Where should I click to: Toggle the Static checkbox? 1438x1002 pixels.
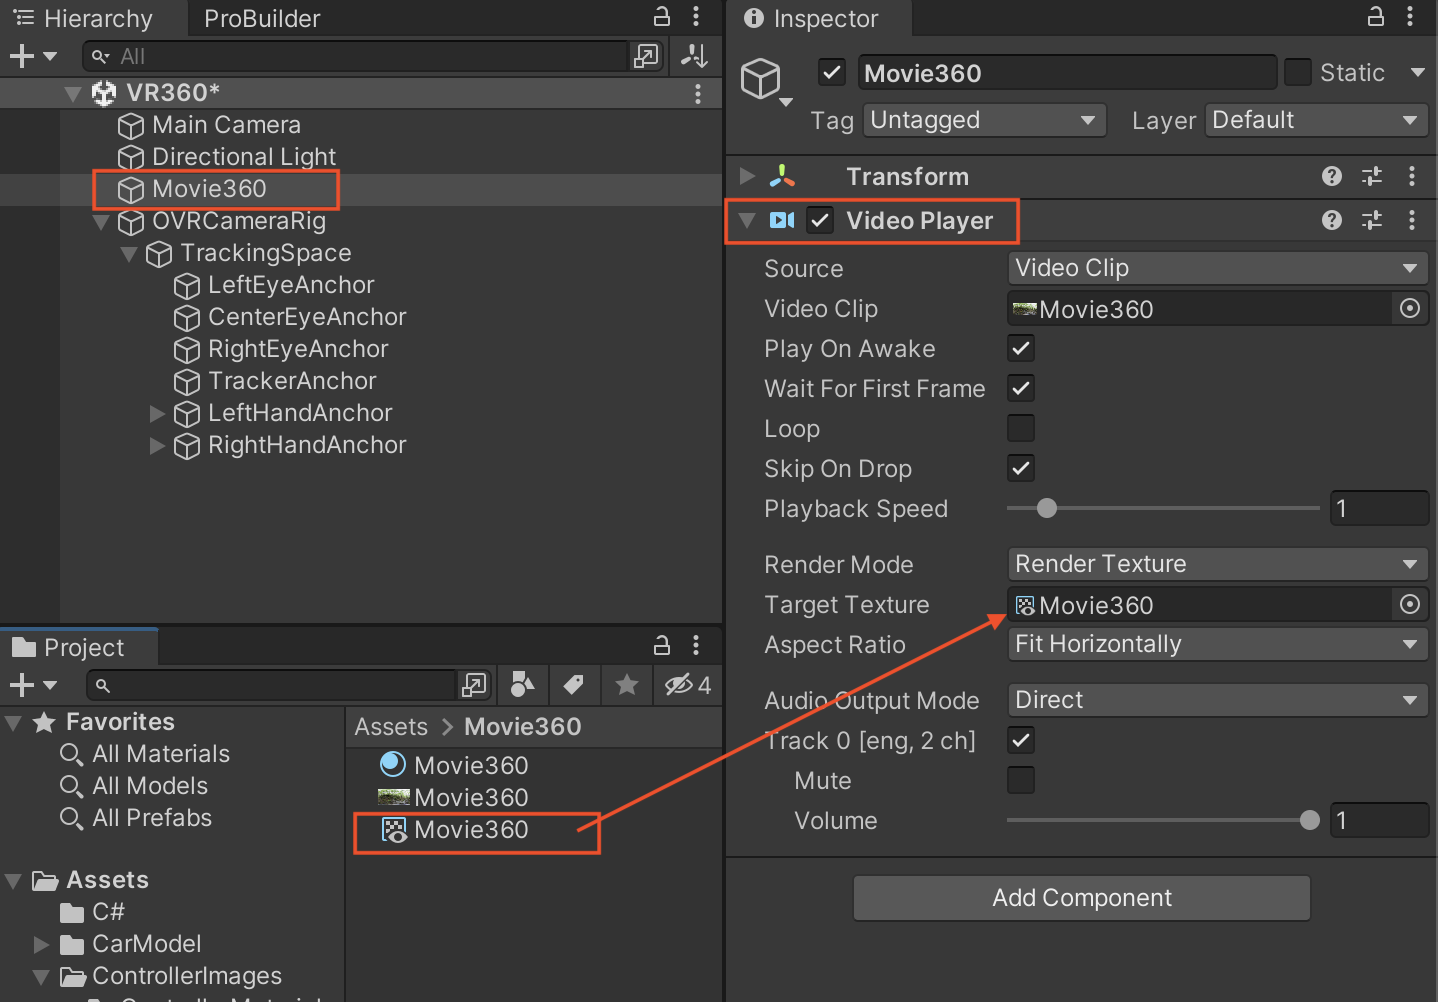click(1297, 72)
